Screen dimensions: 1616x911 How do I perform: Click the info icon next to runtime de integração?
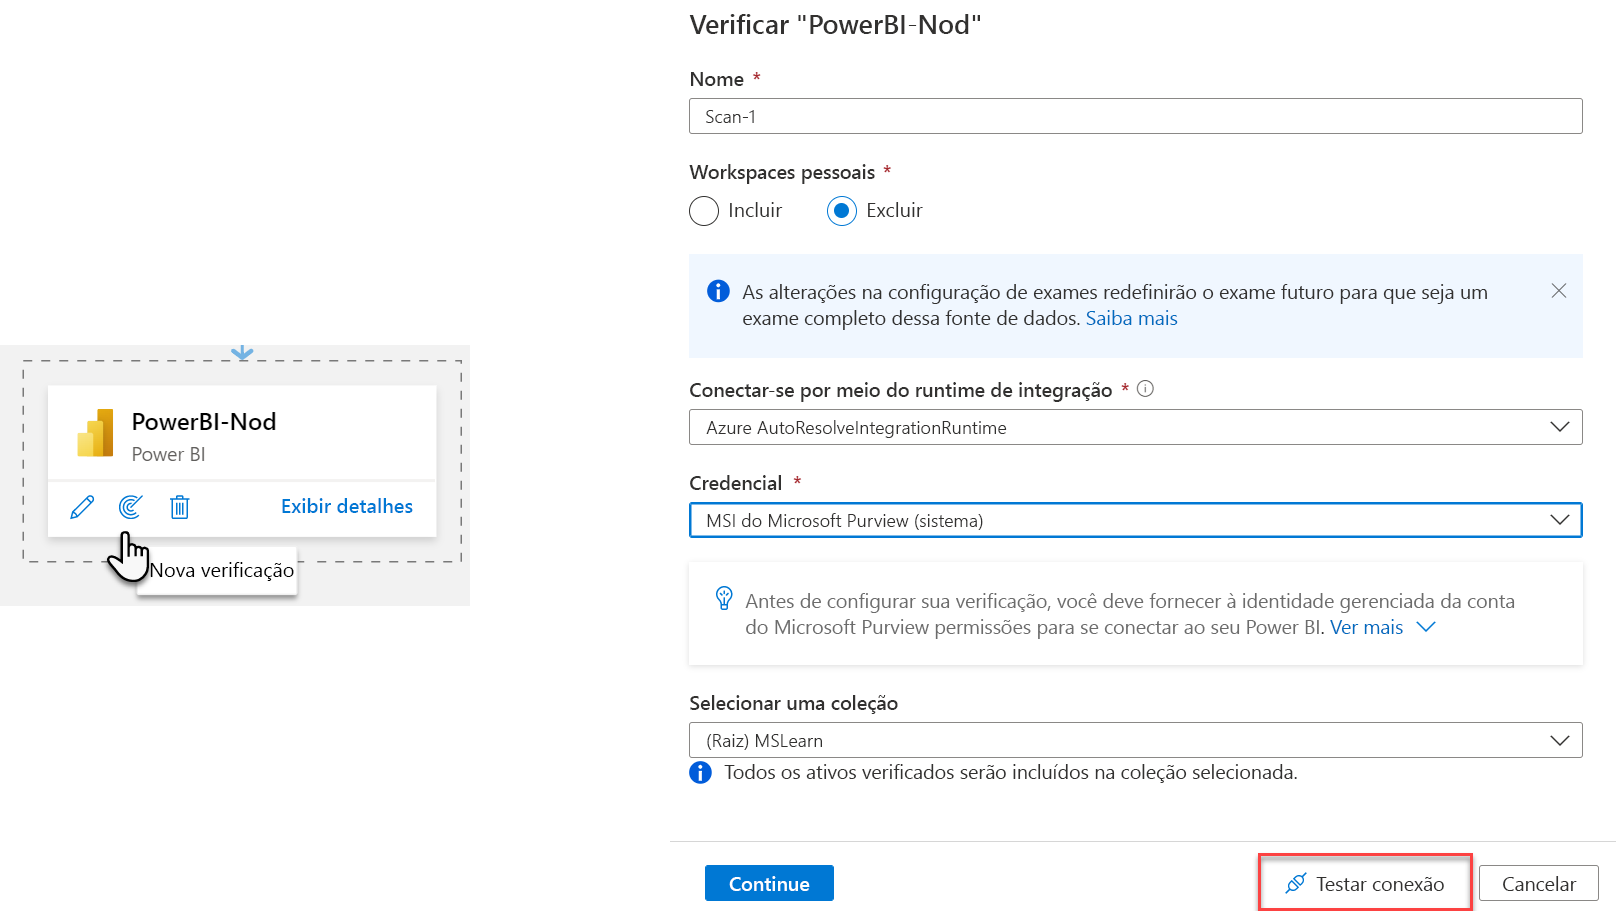pyautogui.click(x=1146, y=389)
